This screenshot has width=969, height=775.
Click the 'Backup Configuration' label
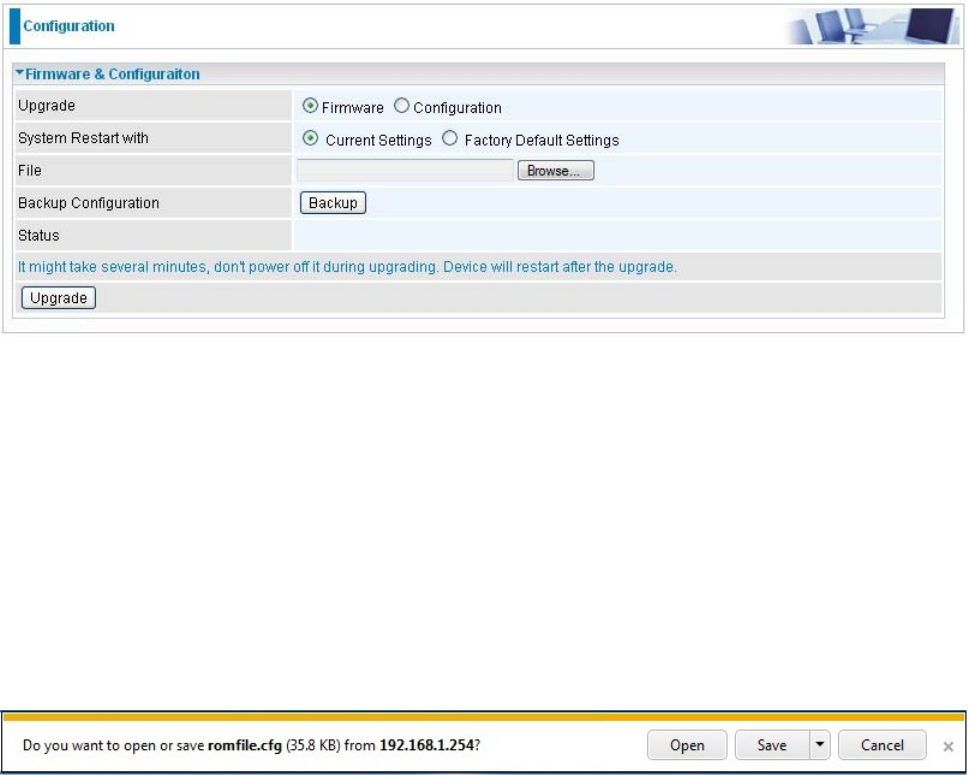pyautogui.click(x=88, y=203)
